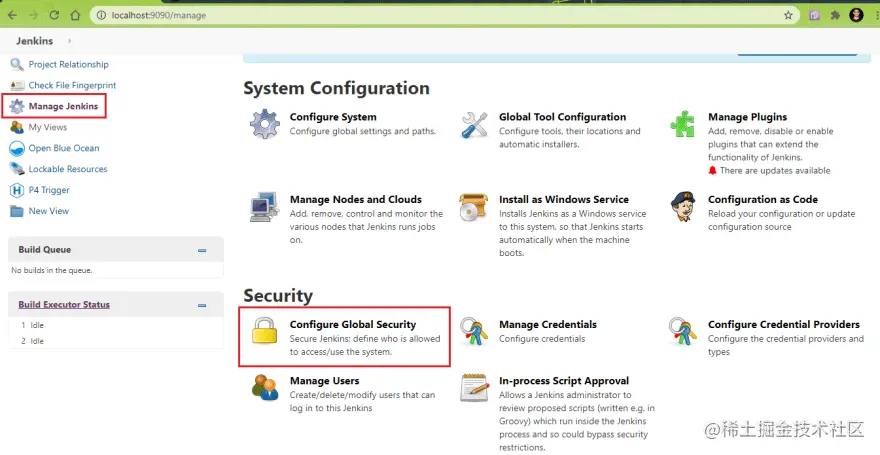Open Global Tool Configuration
The image size is (880, 455).
[x=562, y=117]
